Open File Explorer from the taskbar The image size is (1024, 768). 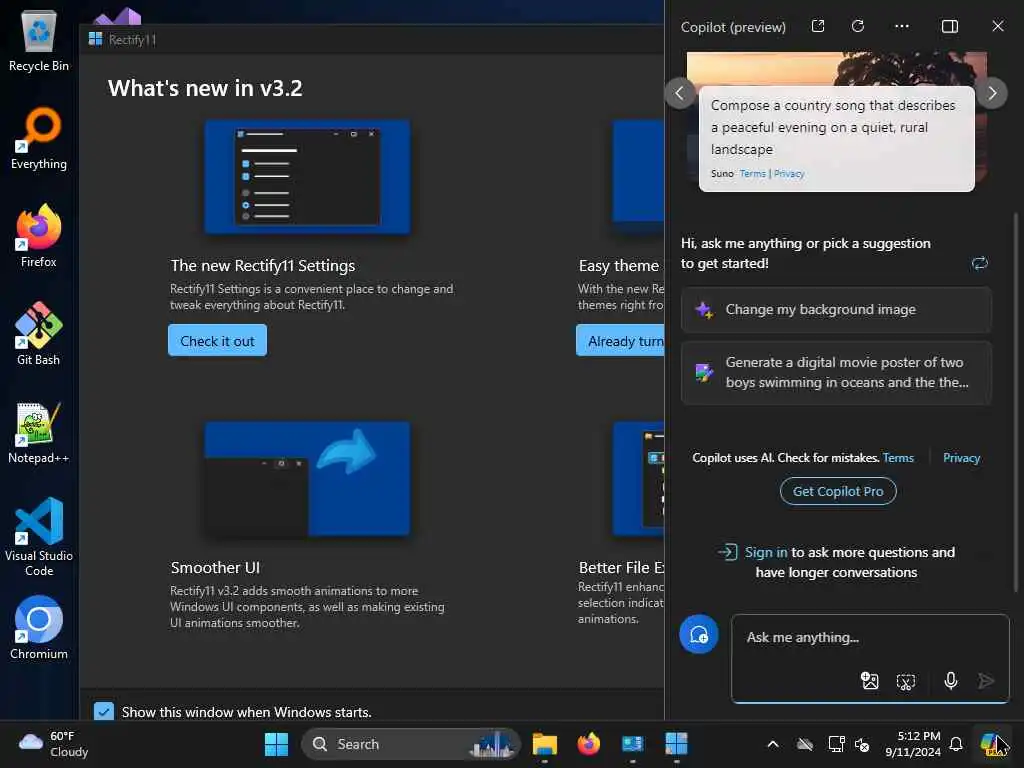coord(545,744)
